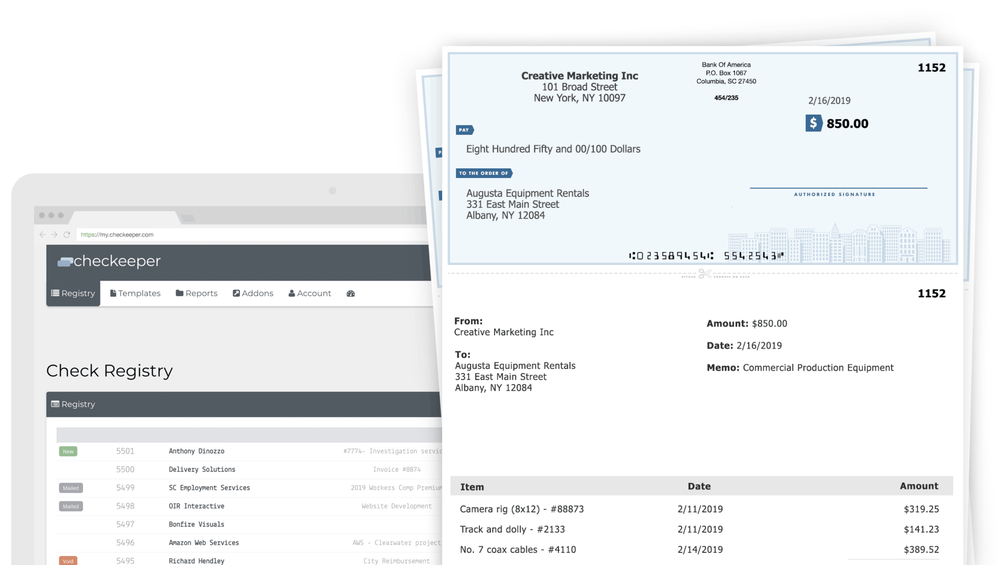The width and height of the screenshot is (1000, 565).
Task: Click the check date 2/16/2019
Action: 829,101
